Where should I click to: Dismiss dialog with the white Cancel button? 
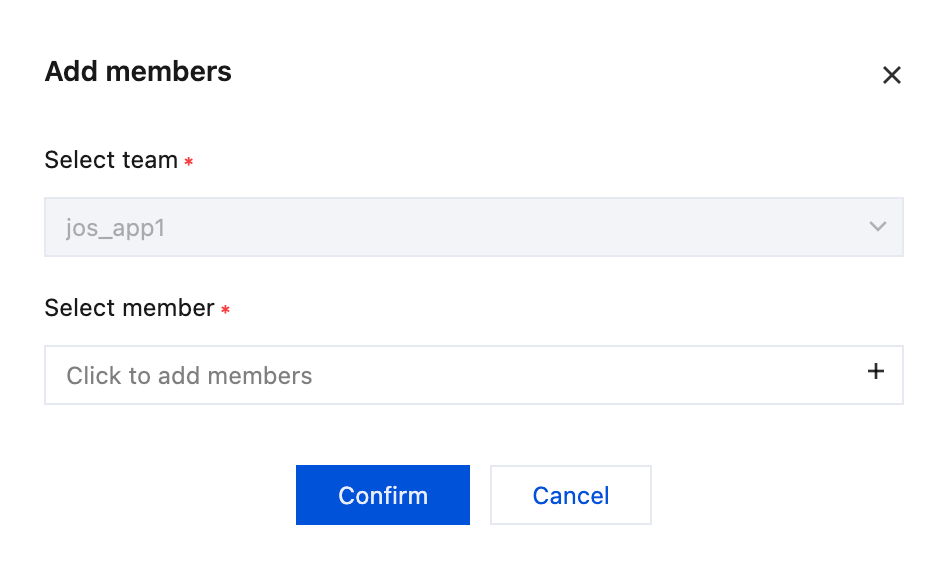570,495
